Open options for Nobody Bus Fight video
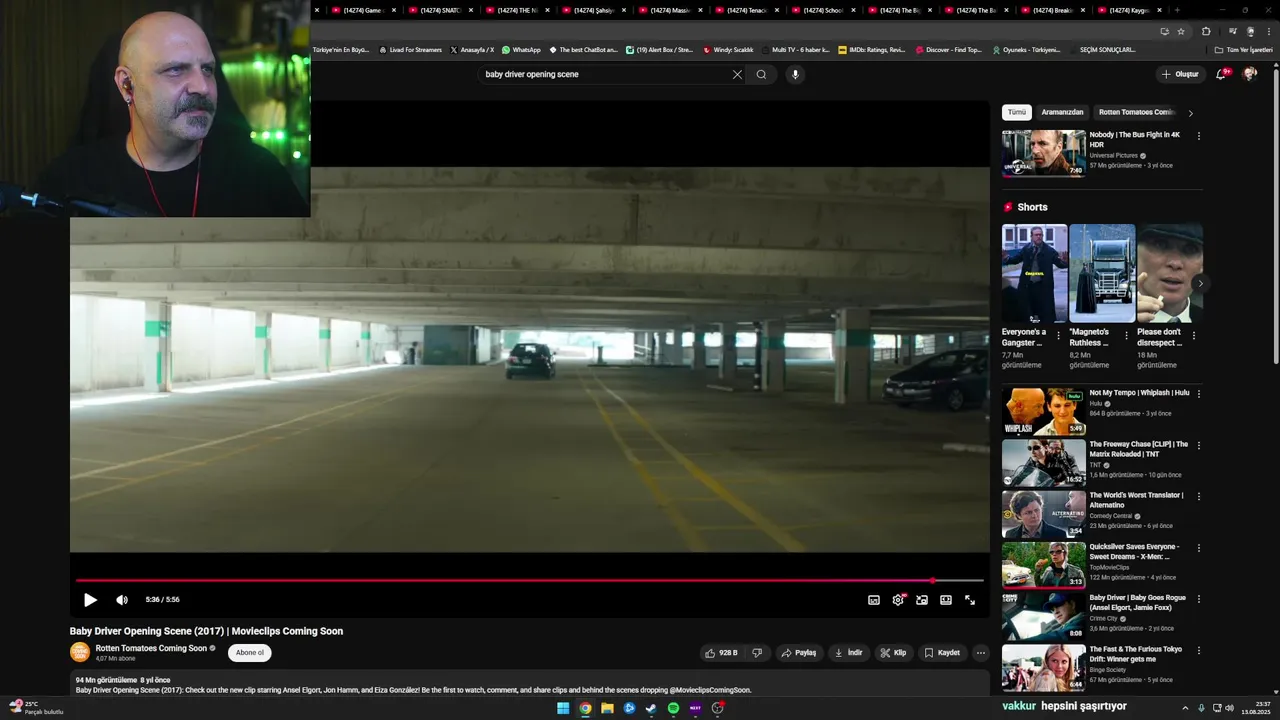Viewport: 1280px width, 720px height. (x=1199, y=136)
